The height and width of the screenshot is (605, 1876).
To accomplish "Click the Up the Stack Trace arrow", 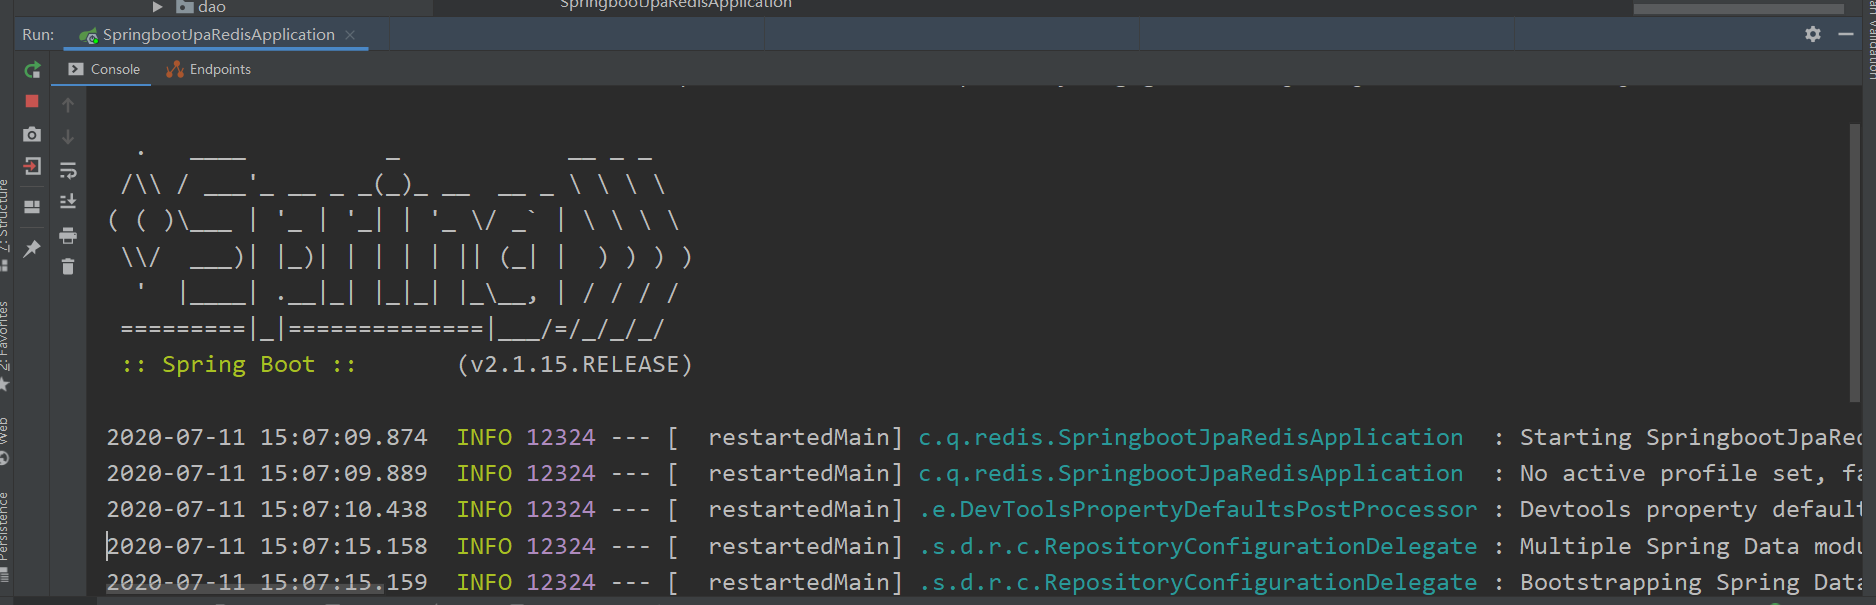I will coord(68,105).
